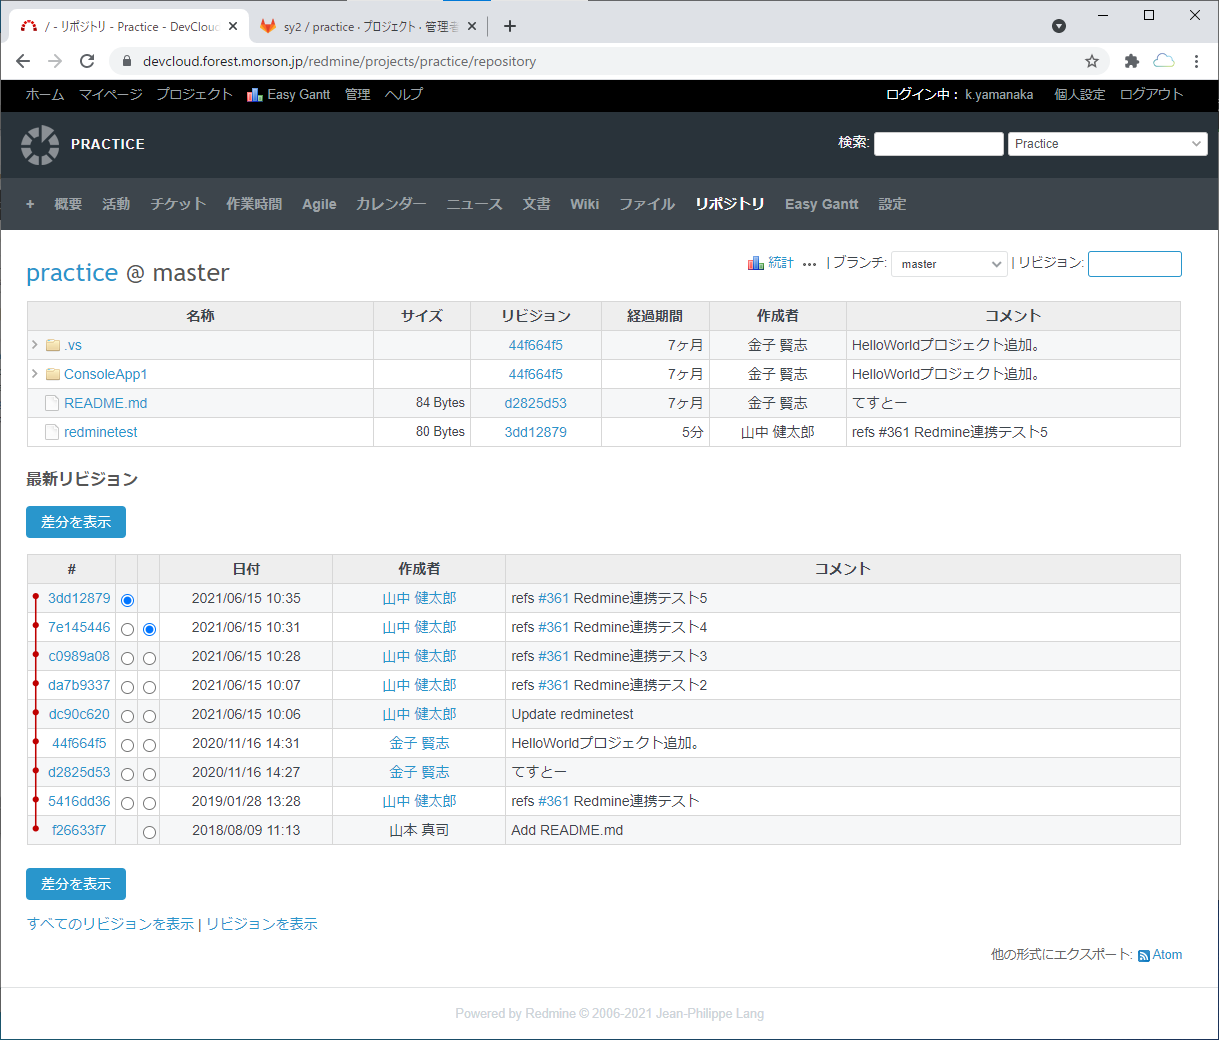Select the radio button for revision f26633f7
This screenshot has width=1219, height=1040.
[x=149, y=832]
